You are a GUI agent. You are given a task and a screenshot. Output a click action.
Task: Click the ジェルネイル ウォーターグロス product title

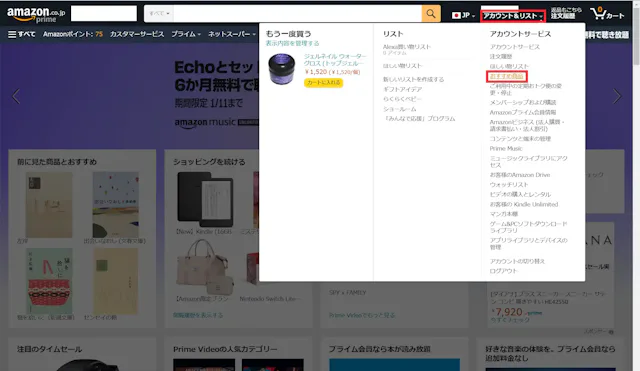pos(335,60)
